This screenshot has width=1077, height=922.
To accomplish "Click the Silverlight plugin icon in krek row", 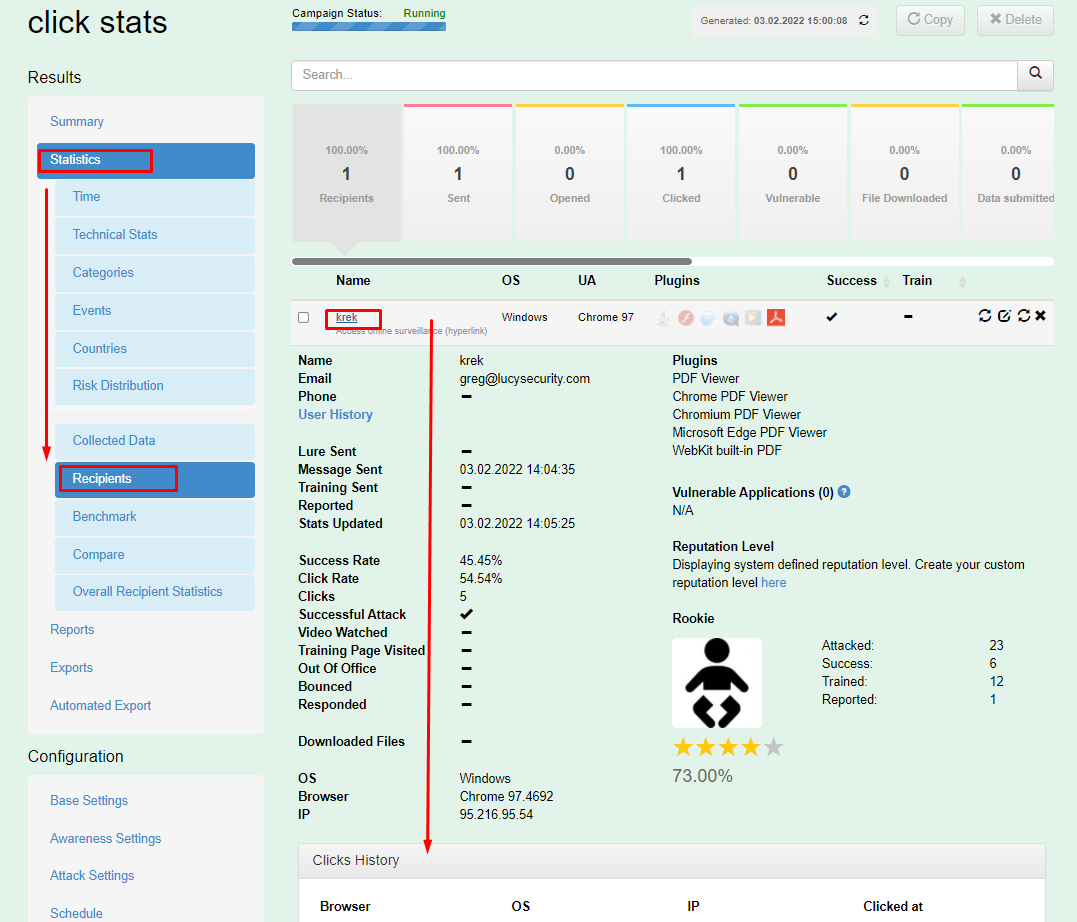I will tap(707, 317).
